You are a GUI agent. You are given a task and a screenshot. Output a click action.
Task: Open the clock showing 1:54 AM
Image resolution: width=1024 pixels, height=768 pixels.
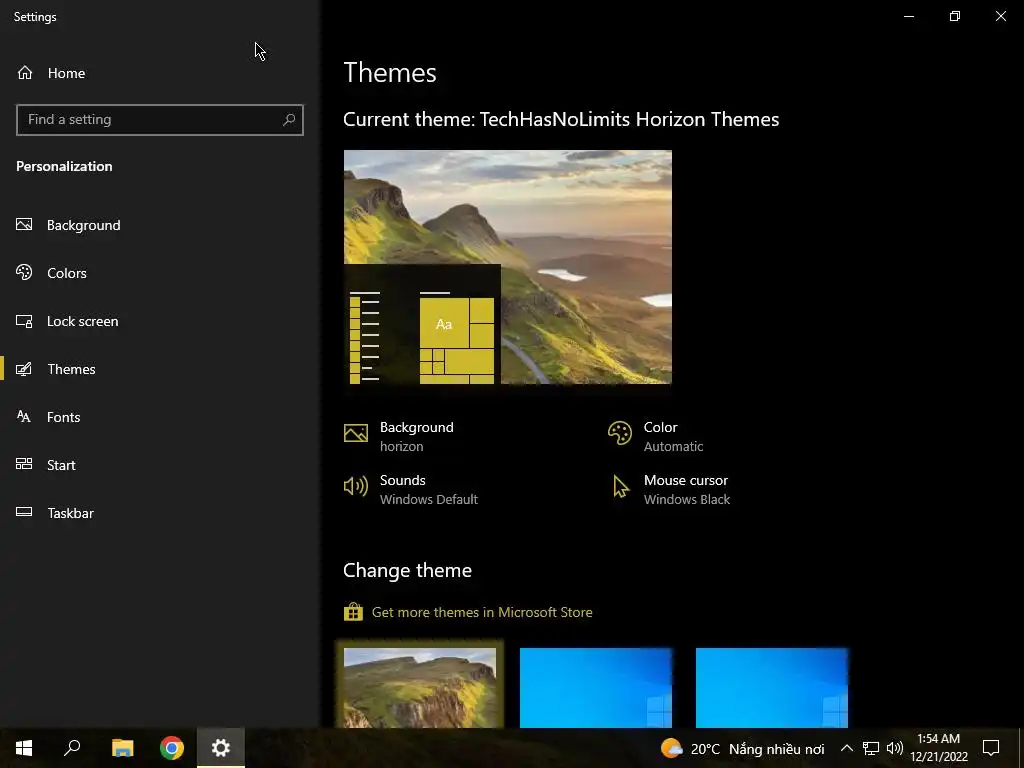(939, 748)
